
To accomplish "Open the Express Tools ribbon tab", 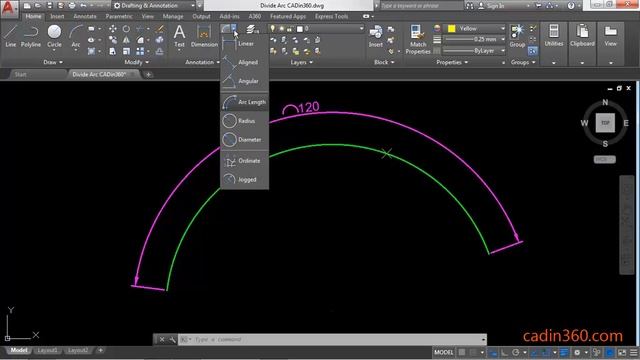I will pos(331,16).
